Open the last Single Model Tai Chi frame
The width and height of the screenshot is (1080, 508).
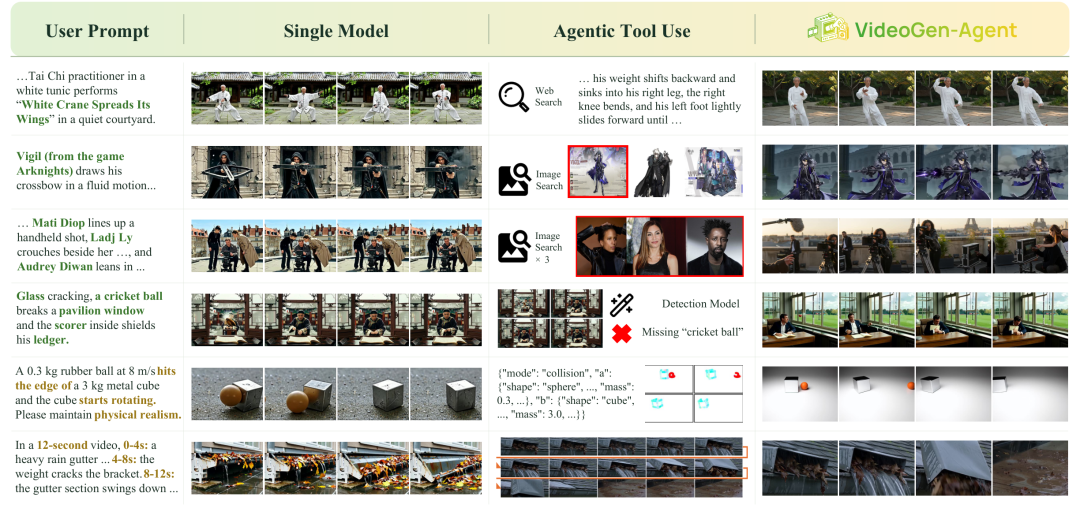(446, 98)
